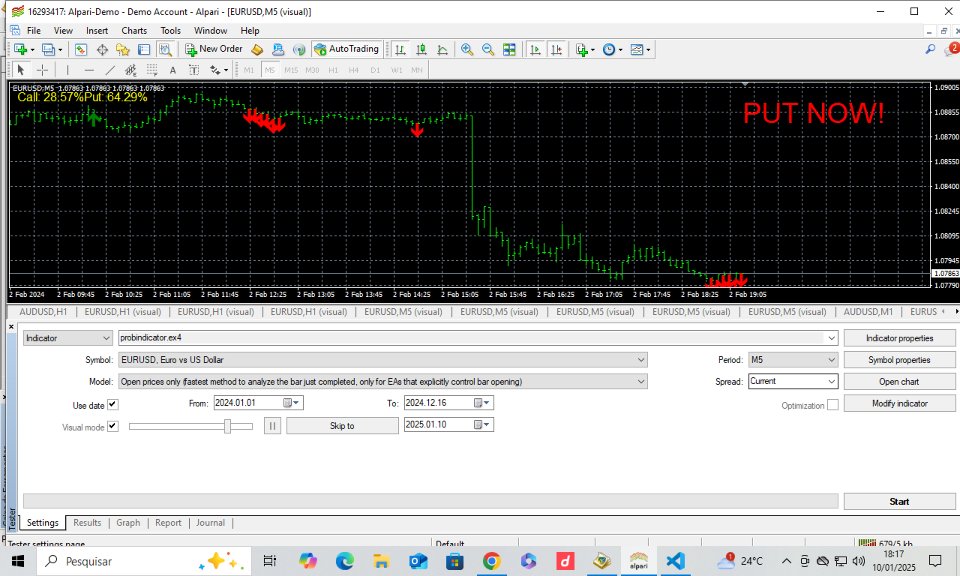Switch to the Journal tab
The height and width of the screenshot is (576, 960).
point(210,522)
